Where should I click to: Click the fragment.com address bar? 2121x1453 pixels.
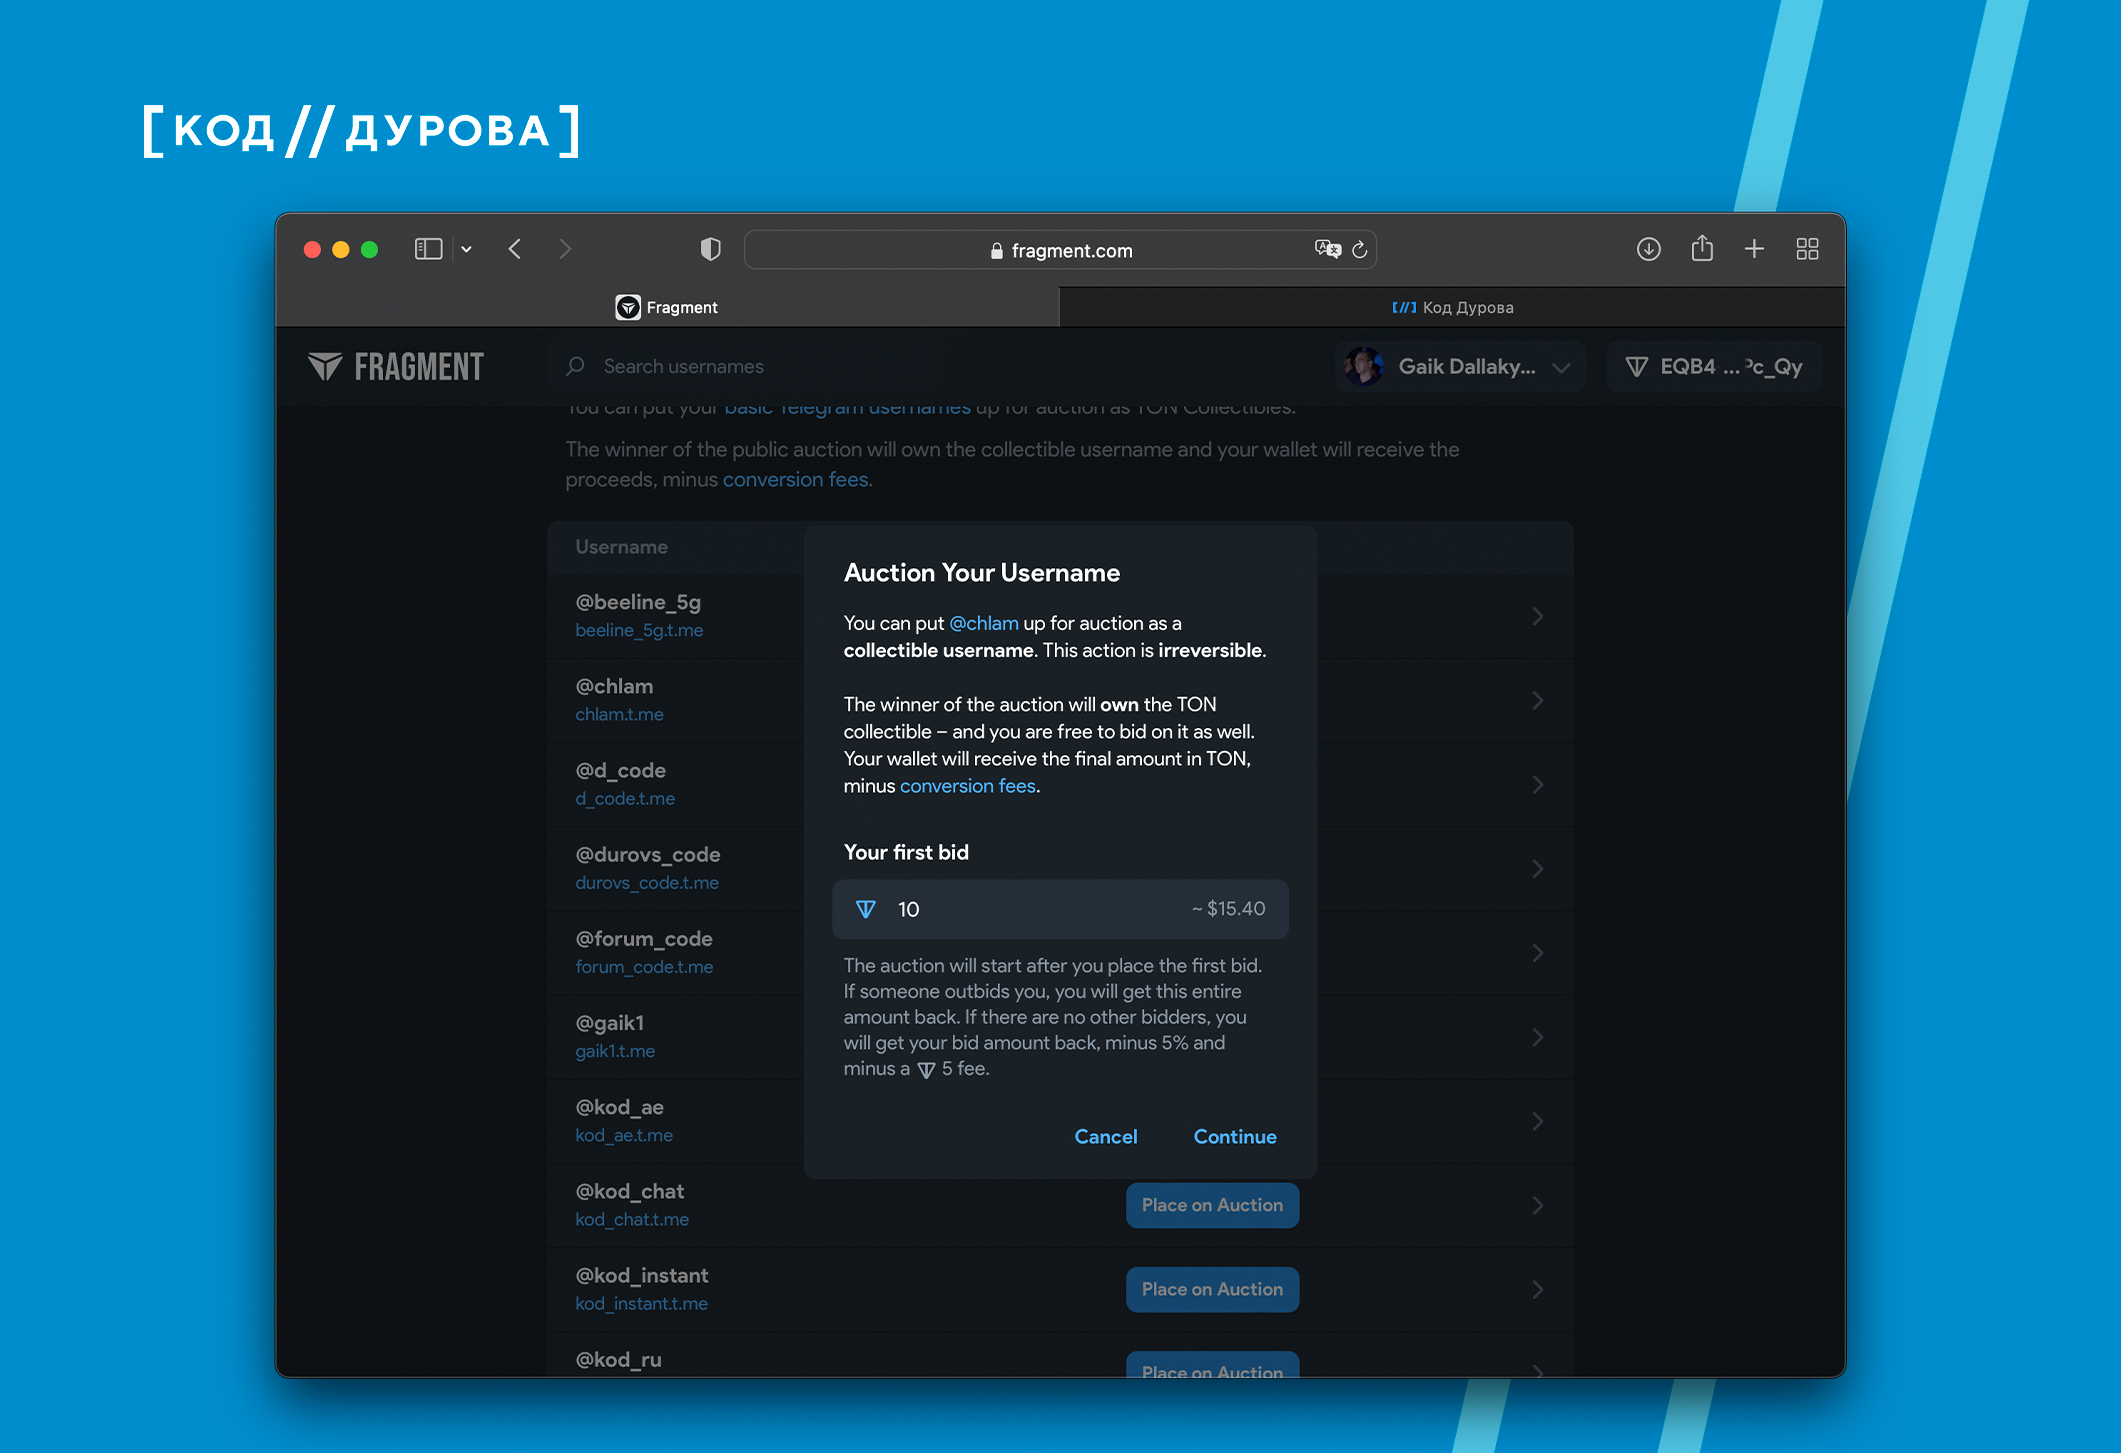tap(1060, 250)
